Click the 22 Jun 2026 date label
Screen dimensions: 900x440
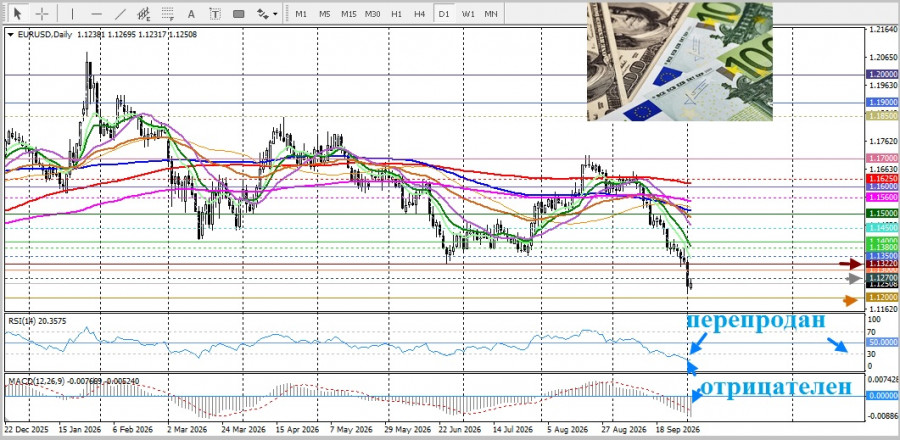(x=459, y=429)
